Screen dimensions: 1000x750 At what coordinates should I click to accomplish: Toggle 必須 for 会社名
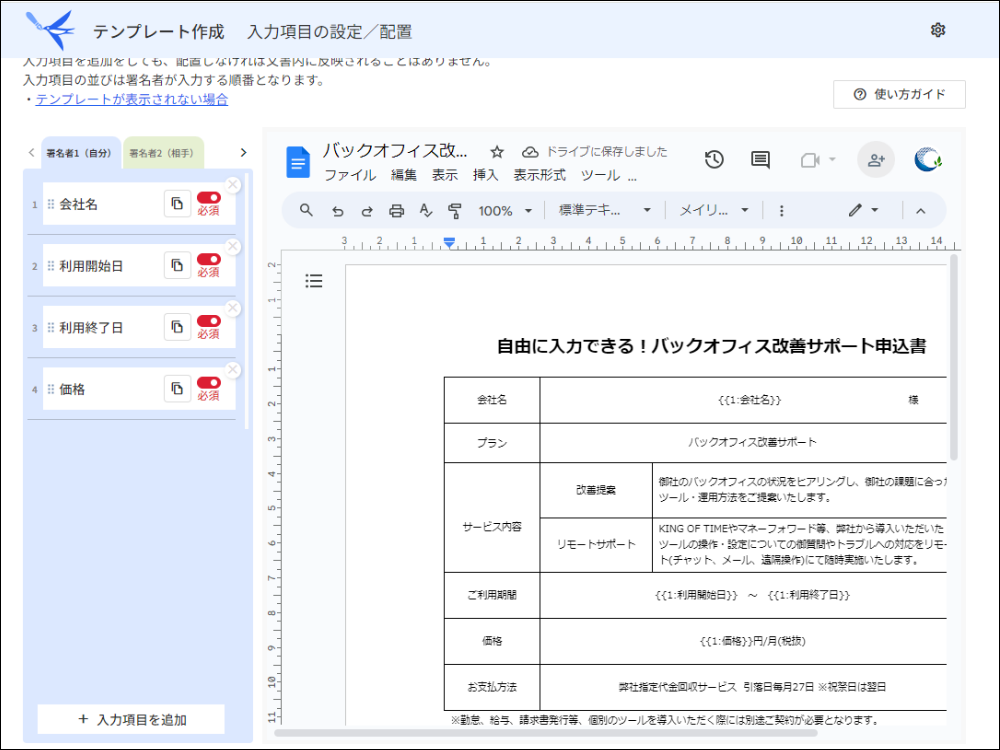tap(209, 198)
